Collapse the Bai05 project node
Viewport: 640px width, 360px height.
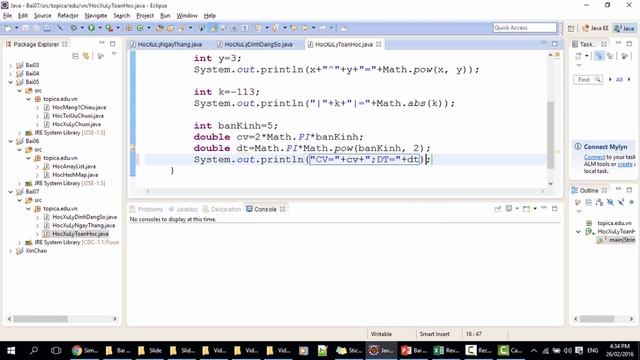click(11, 82)
